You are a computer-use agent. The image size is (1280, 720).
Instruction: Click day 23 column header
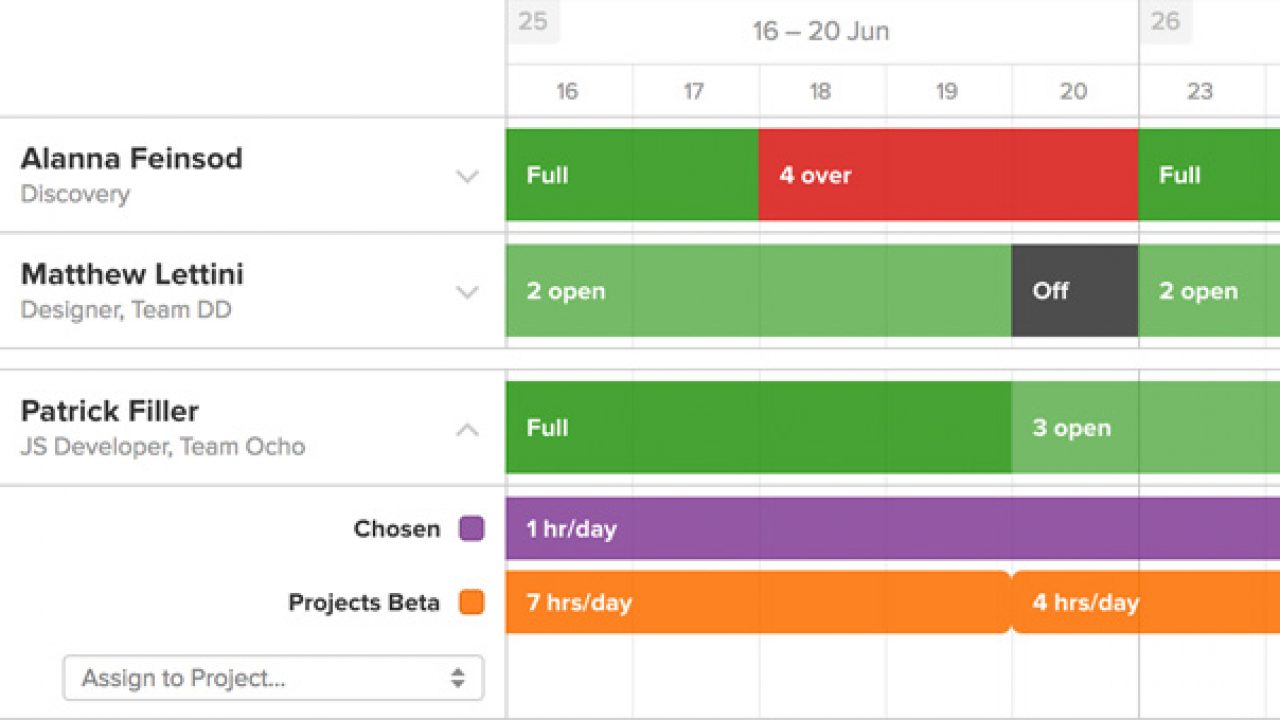pos(1199,92)
